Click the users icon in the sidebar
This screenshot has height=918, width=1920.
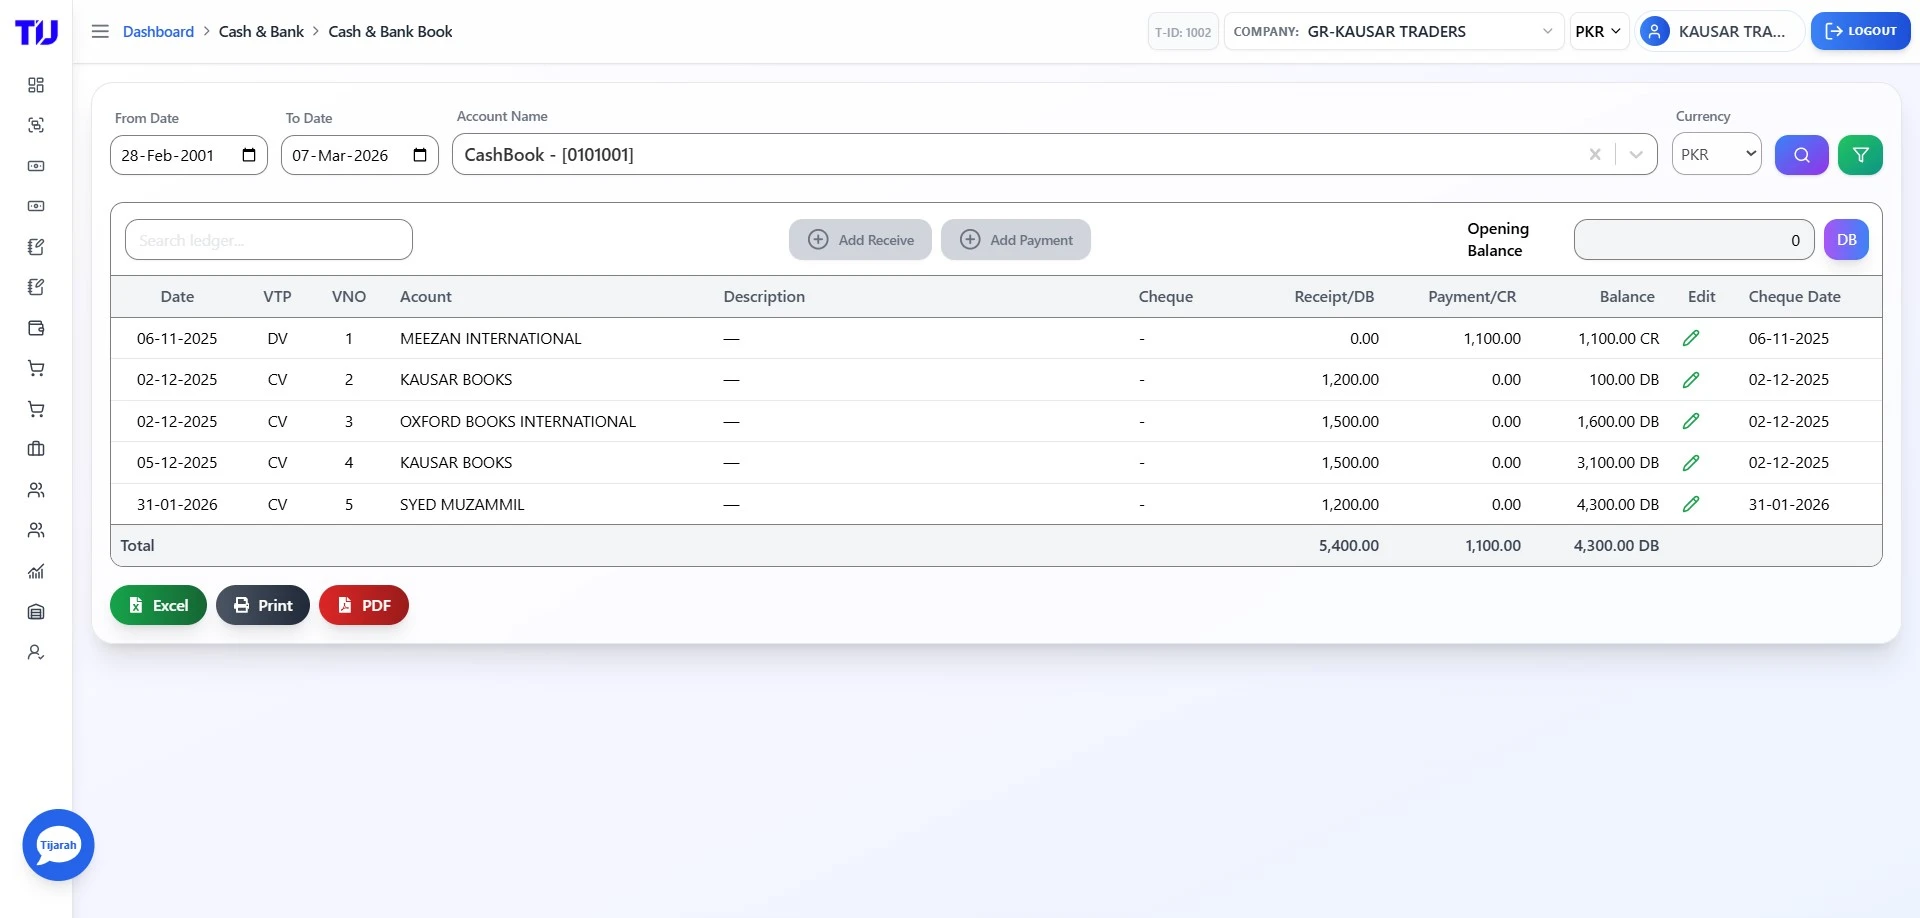(36, 490)
